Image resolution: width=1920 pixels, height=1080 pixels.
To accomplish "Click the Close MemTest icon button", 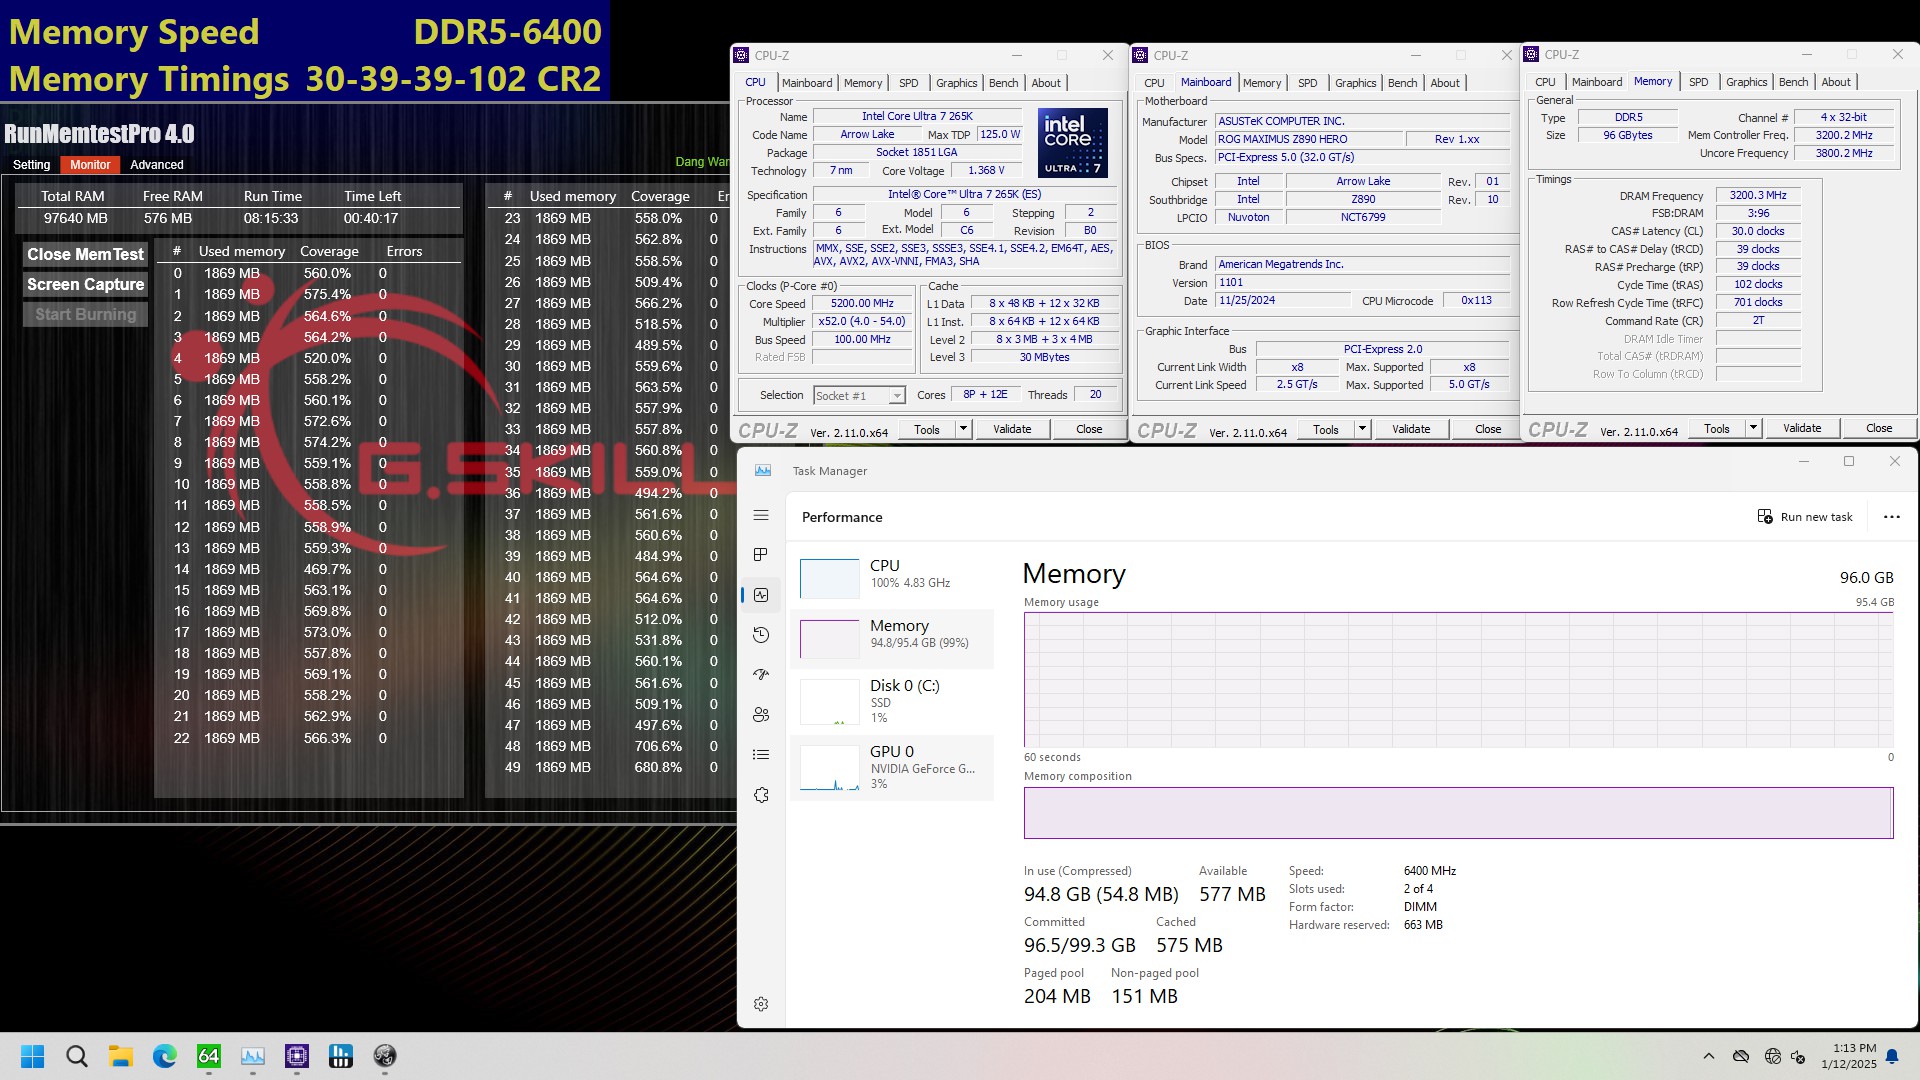I will coord(84,253).
